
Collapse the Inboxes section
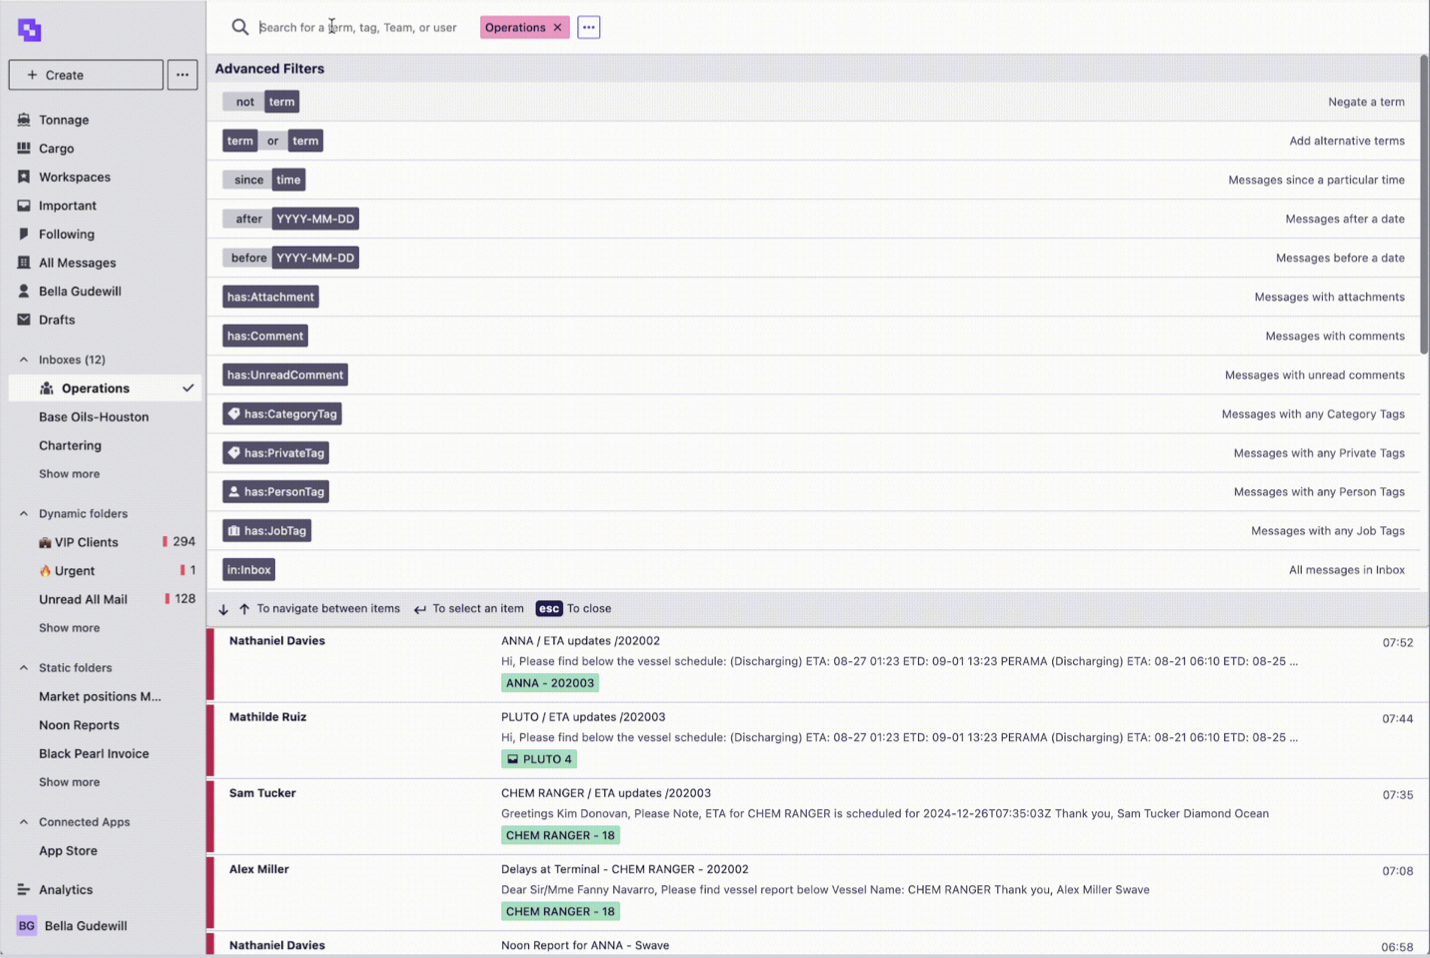pos(24,360)
